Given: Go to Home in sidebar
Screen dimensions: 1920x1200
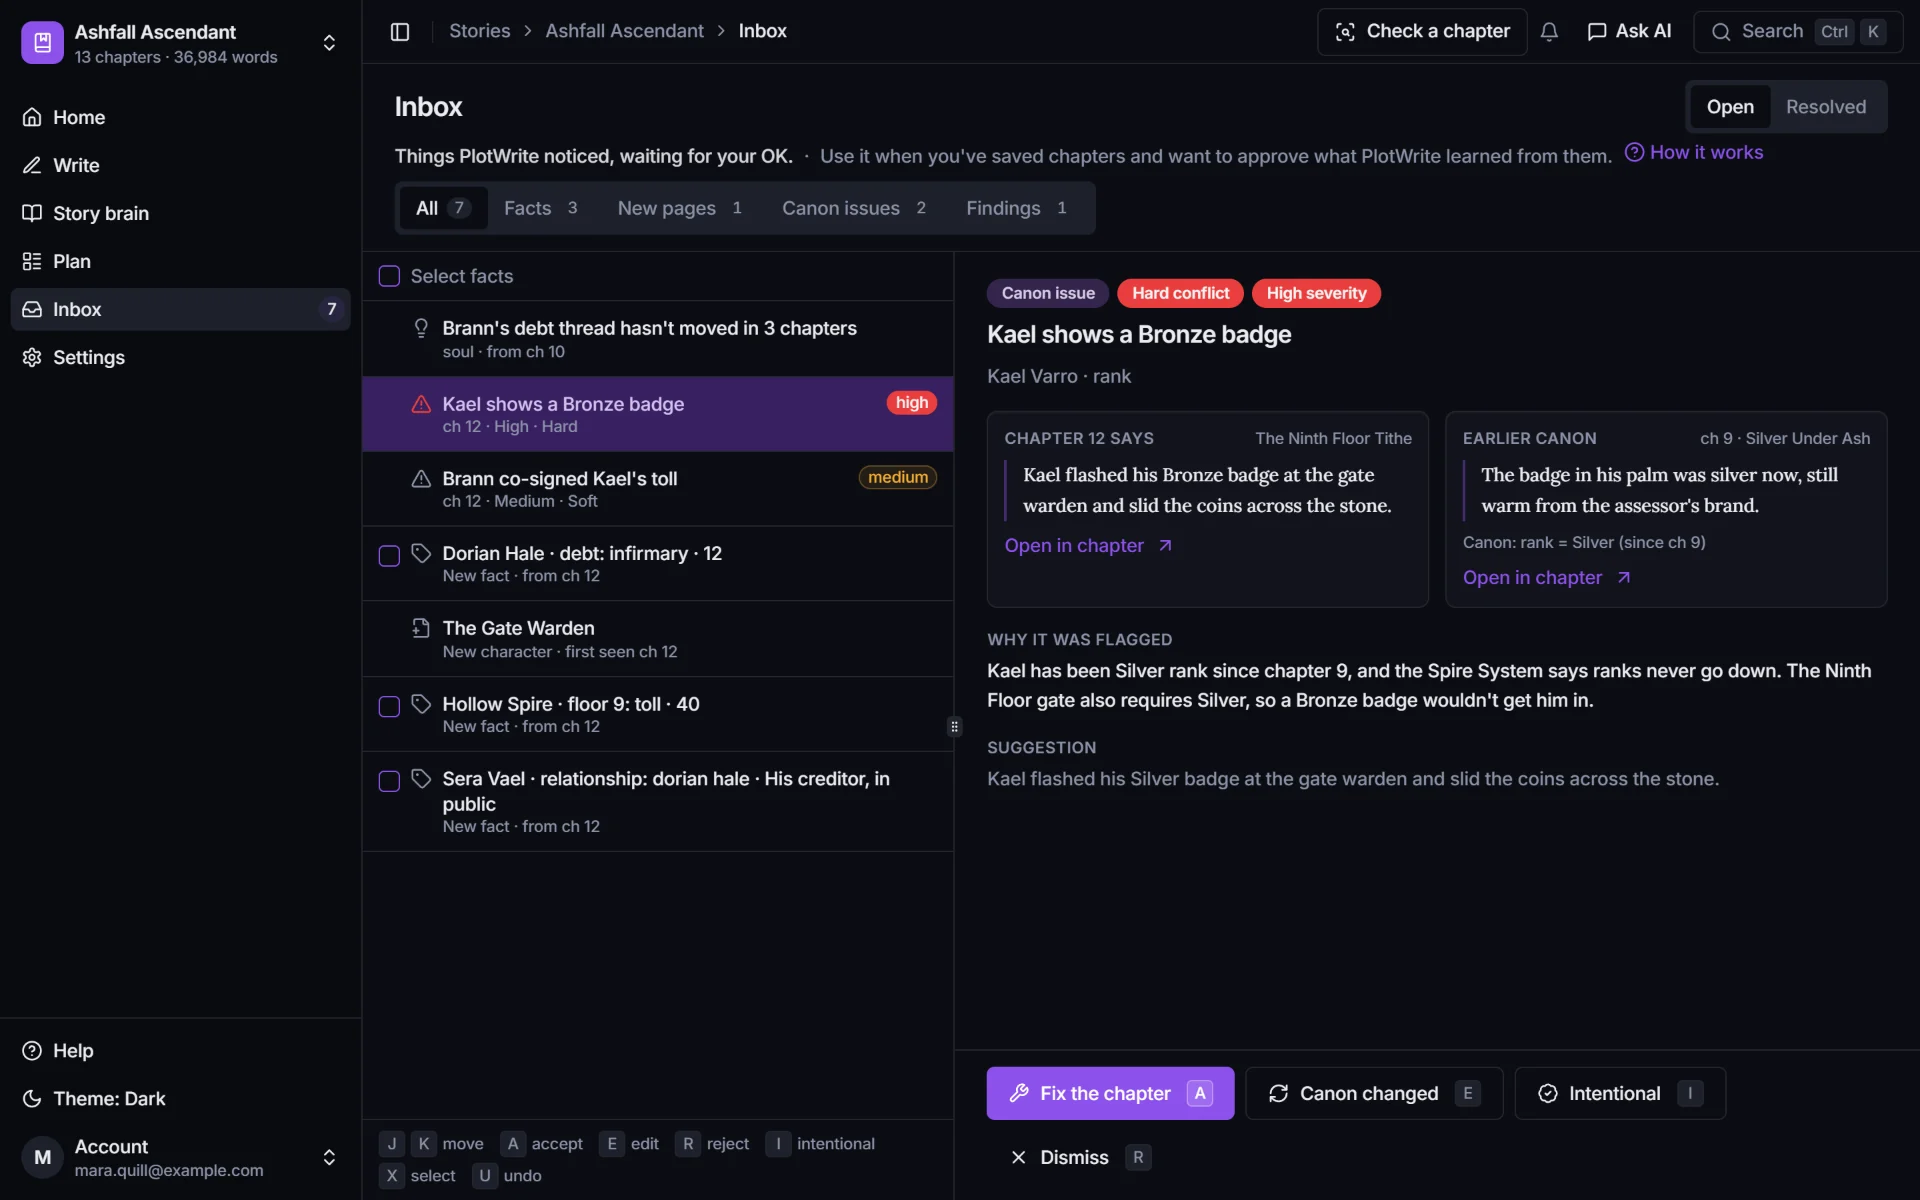Looking at the screenshot, I should coord(180,117).
